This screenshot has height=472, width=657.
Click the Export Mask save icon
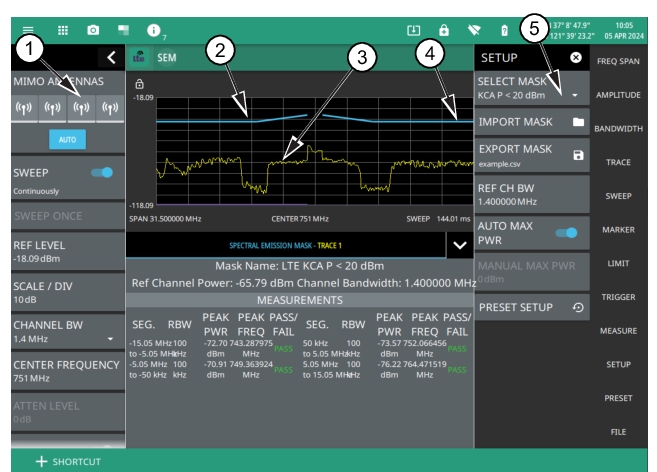pyautogui.click(x=577, y=156)
